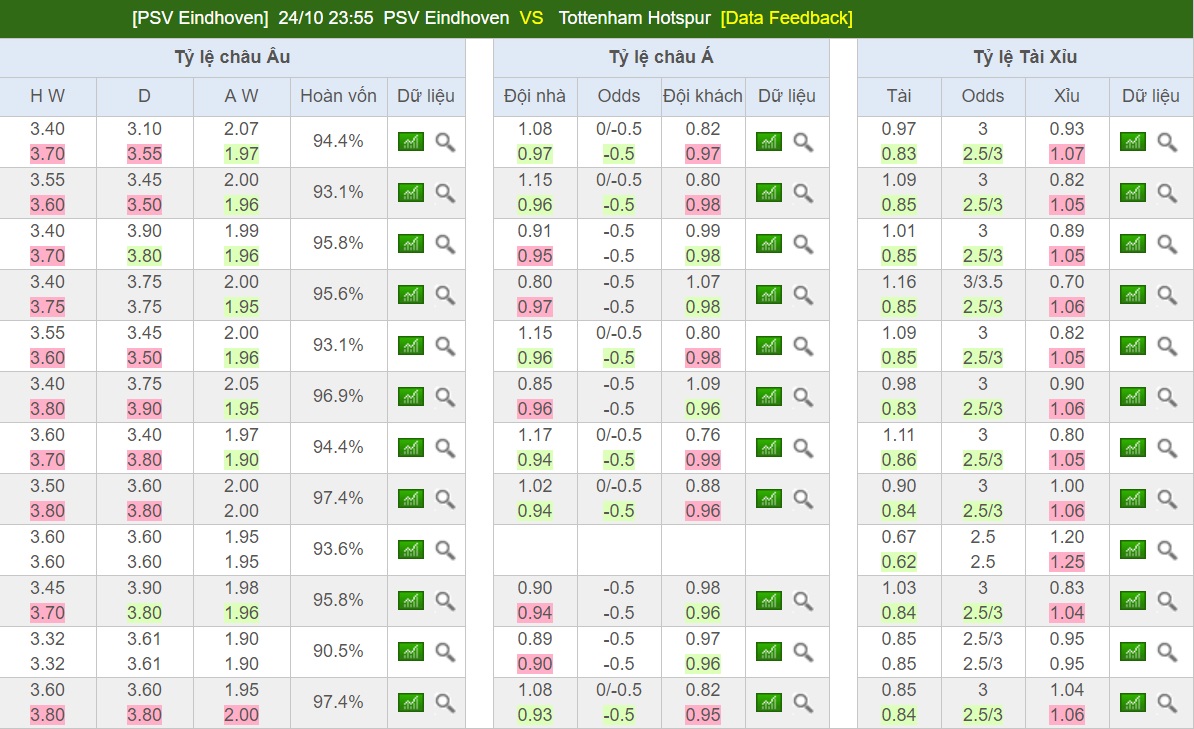1194x729 pixels.
Task: Open chart for Tài Xỉu row 1.01, 3, 0.89
Action: 1132,244
